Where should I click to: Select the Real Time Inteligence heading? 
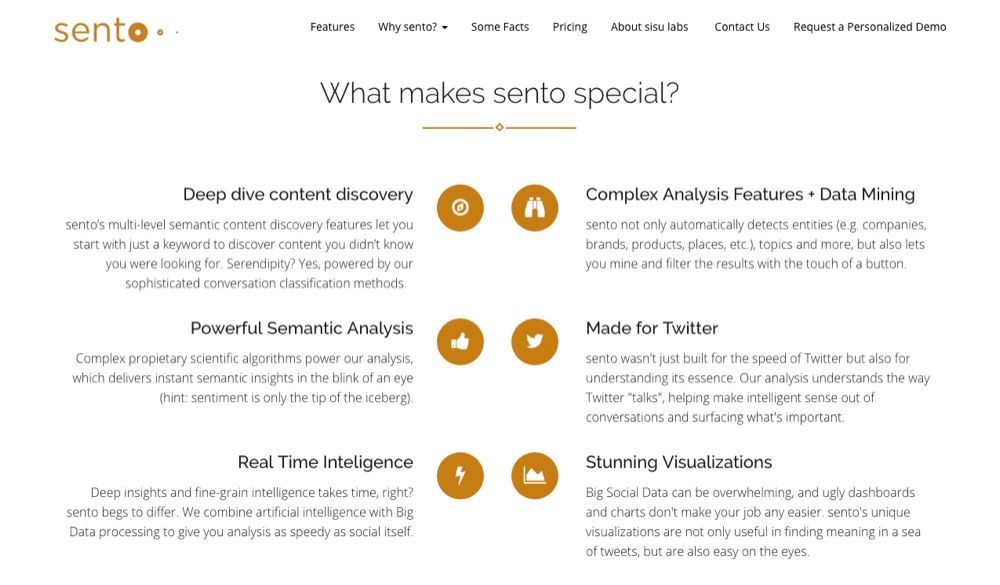tap(325, 462)
